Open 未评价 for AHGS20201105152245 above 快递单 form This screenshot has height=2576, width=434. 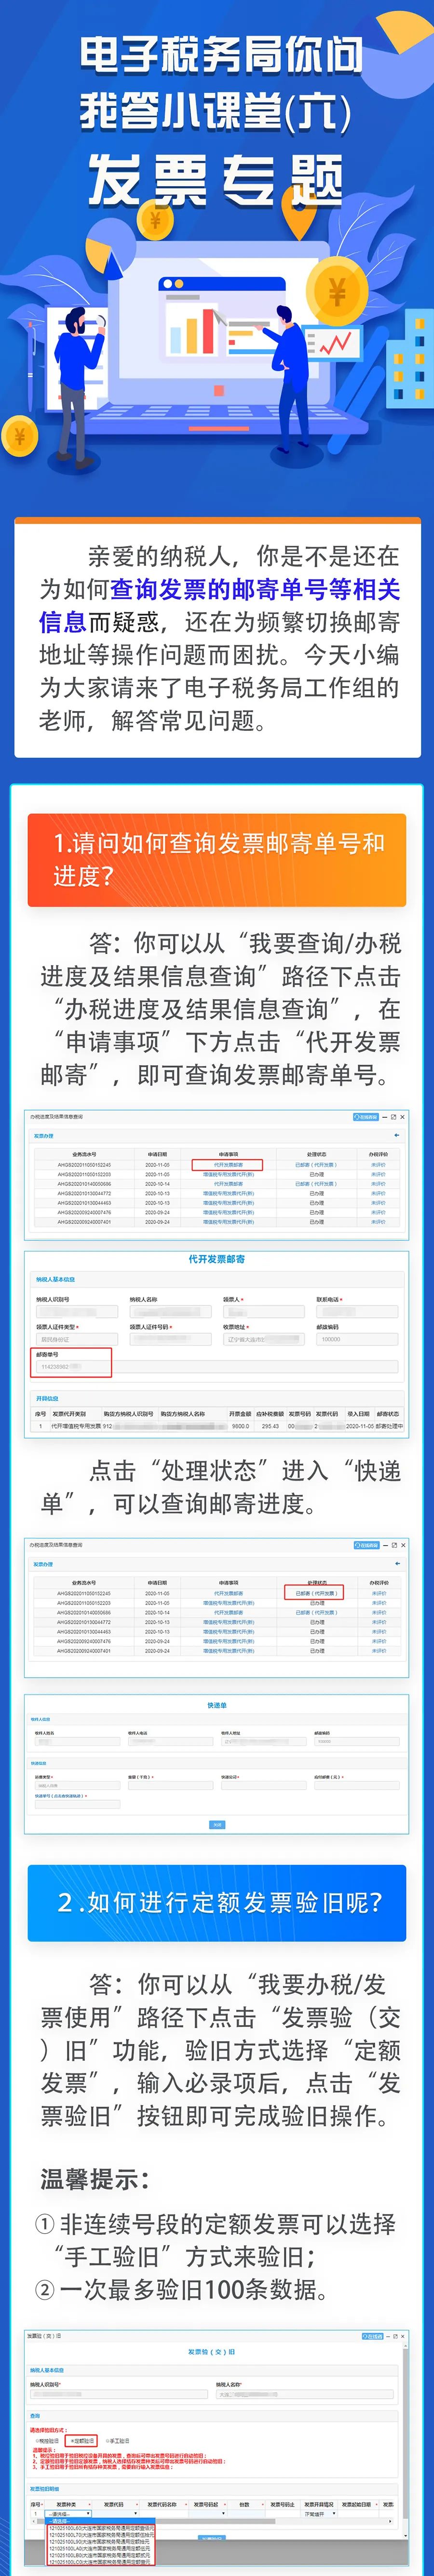click(378, 1593)
